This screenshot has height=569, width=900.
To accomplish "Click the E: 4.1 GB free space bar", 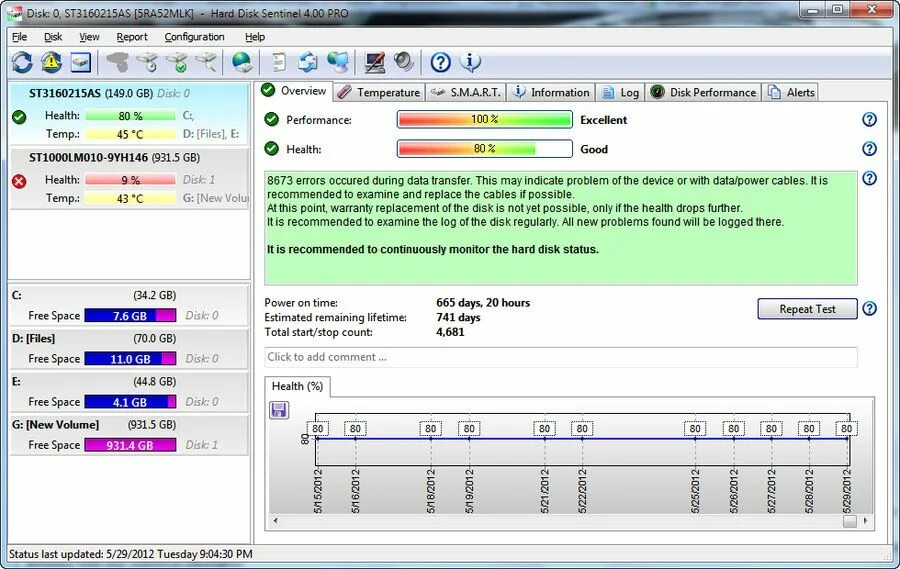I will coord(130,402).
